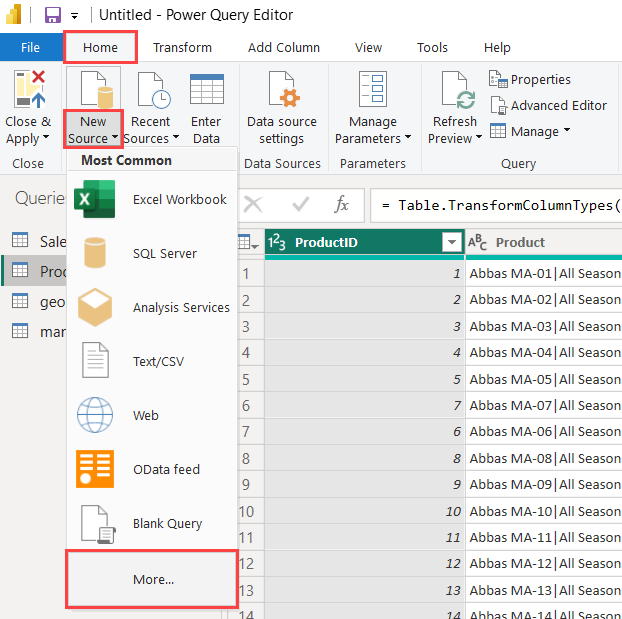Select the Product column header
Viewport: 622px width, 619px height.
click(x=544, y=242)
